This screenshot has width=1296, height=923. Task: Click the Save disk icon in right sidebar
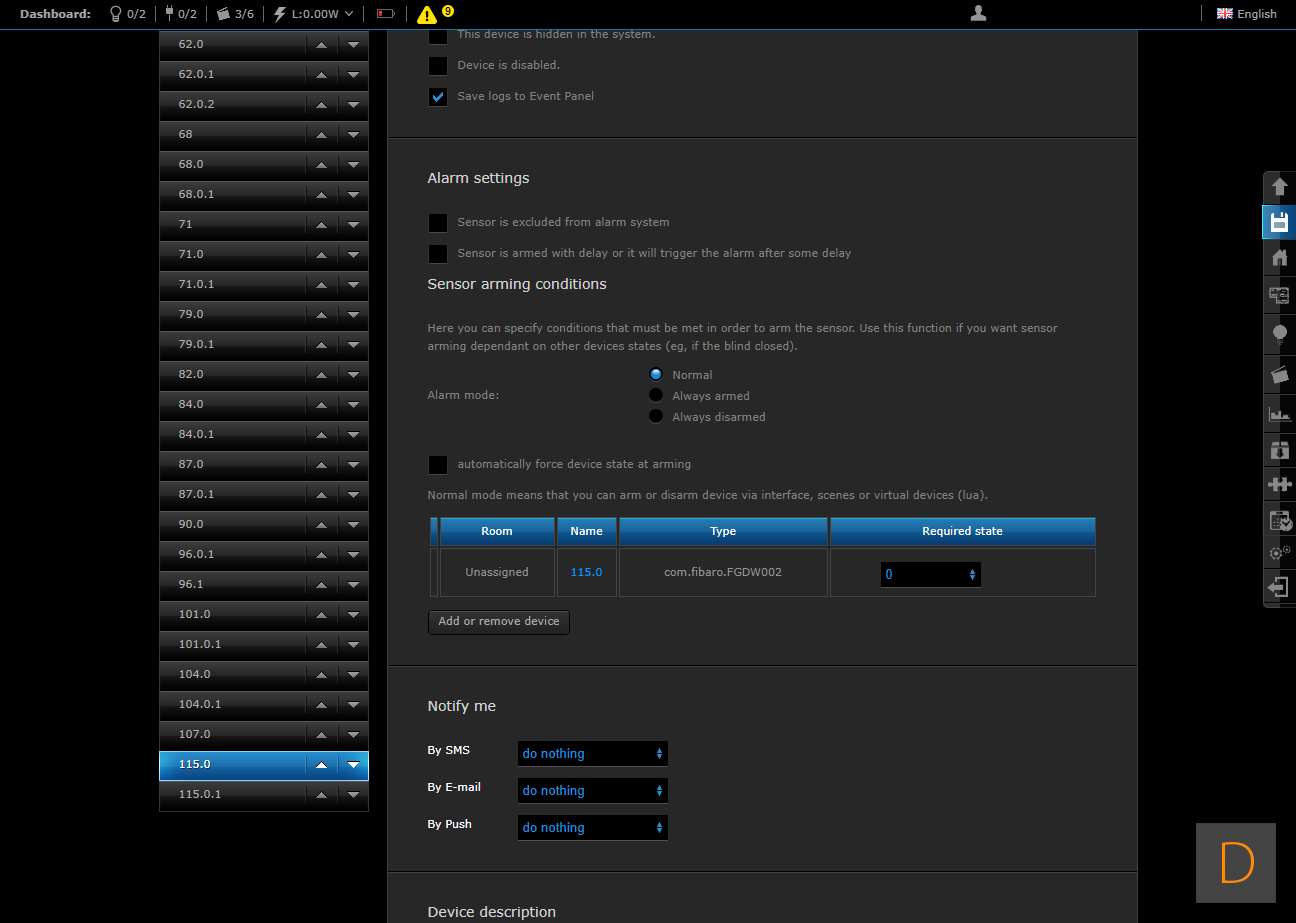pyautogui.click(x=1279, y=222)
